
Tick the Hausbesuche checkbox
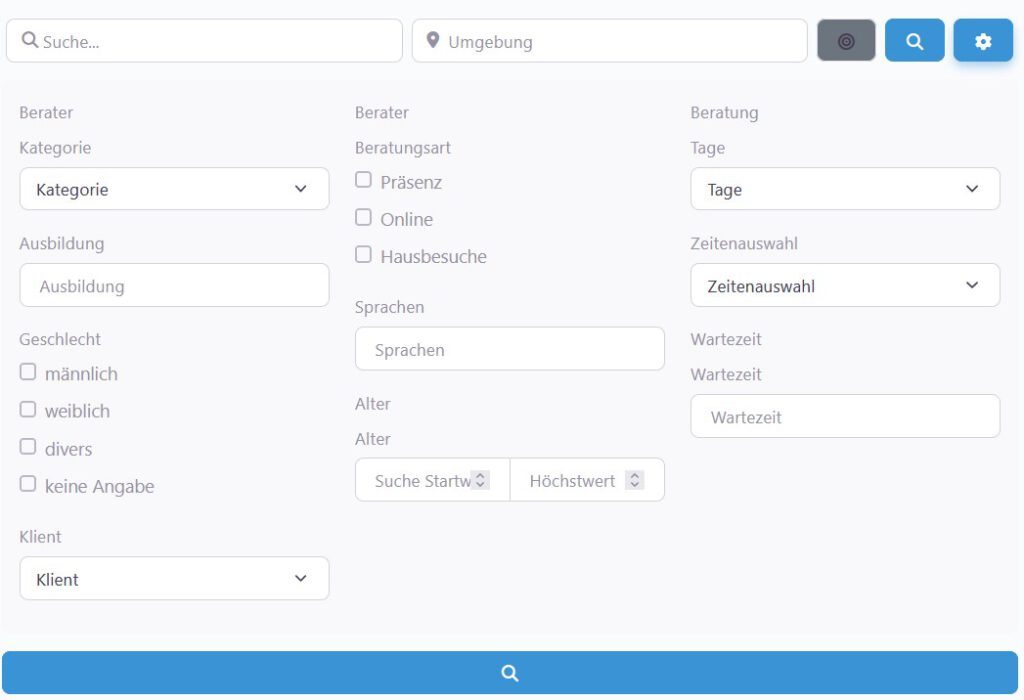(x=364, y=255)
